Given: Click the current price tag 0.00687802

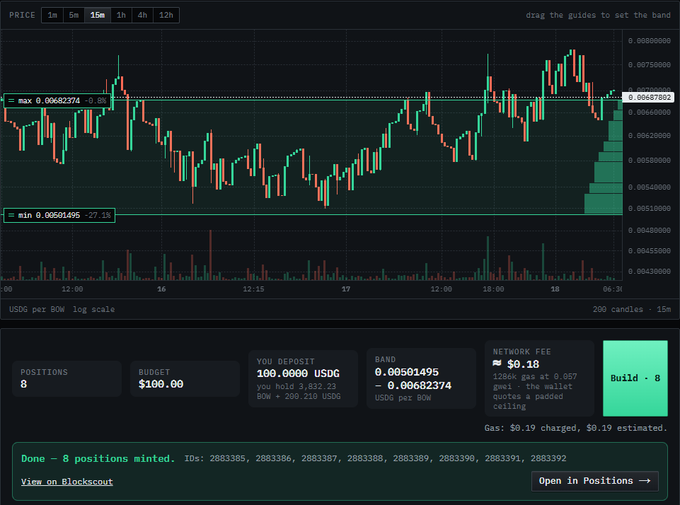Looking at the screenshot, I should point(649,98).
